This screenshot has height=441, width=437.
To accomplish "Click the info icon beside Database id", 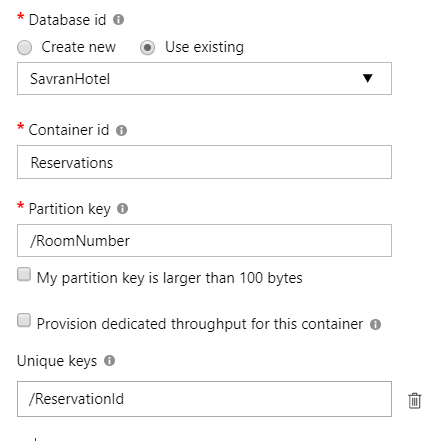I will tap(118, 20).
